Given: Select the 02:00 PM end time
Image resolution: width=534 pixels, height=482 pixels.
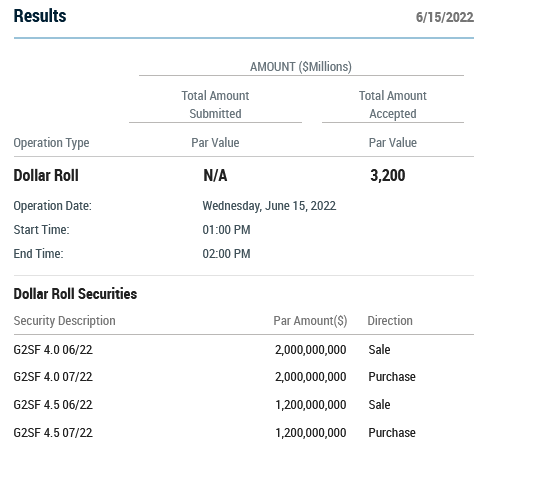Looking at the screenshot, I should tap(226, 254).
